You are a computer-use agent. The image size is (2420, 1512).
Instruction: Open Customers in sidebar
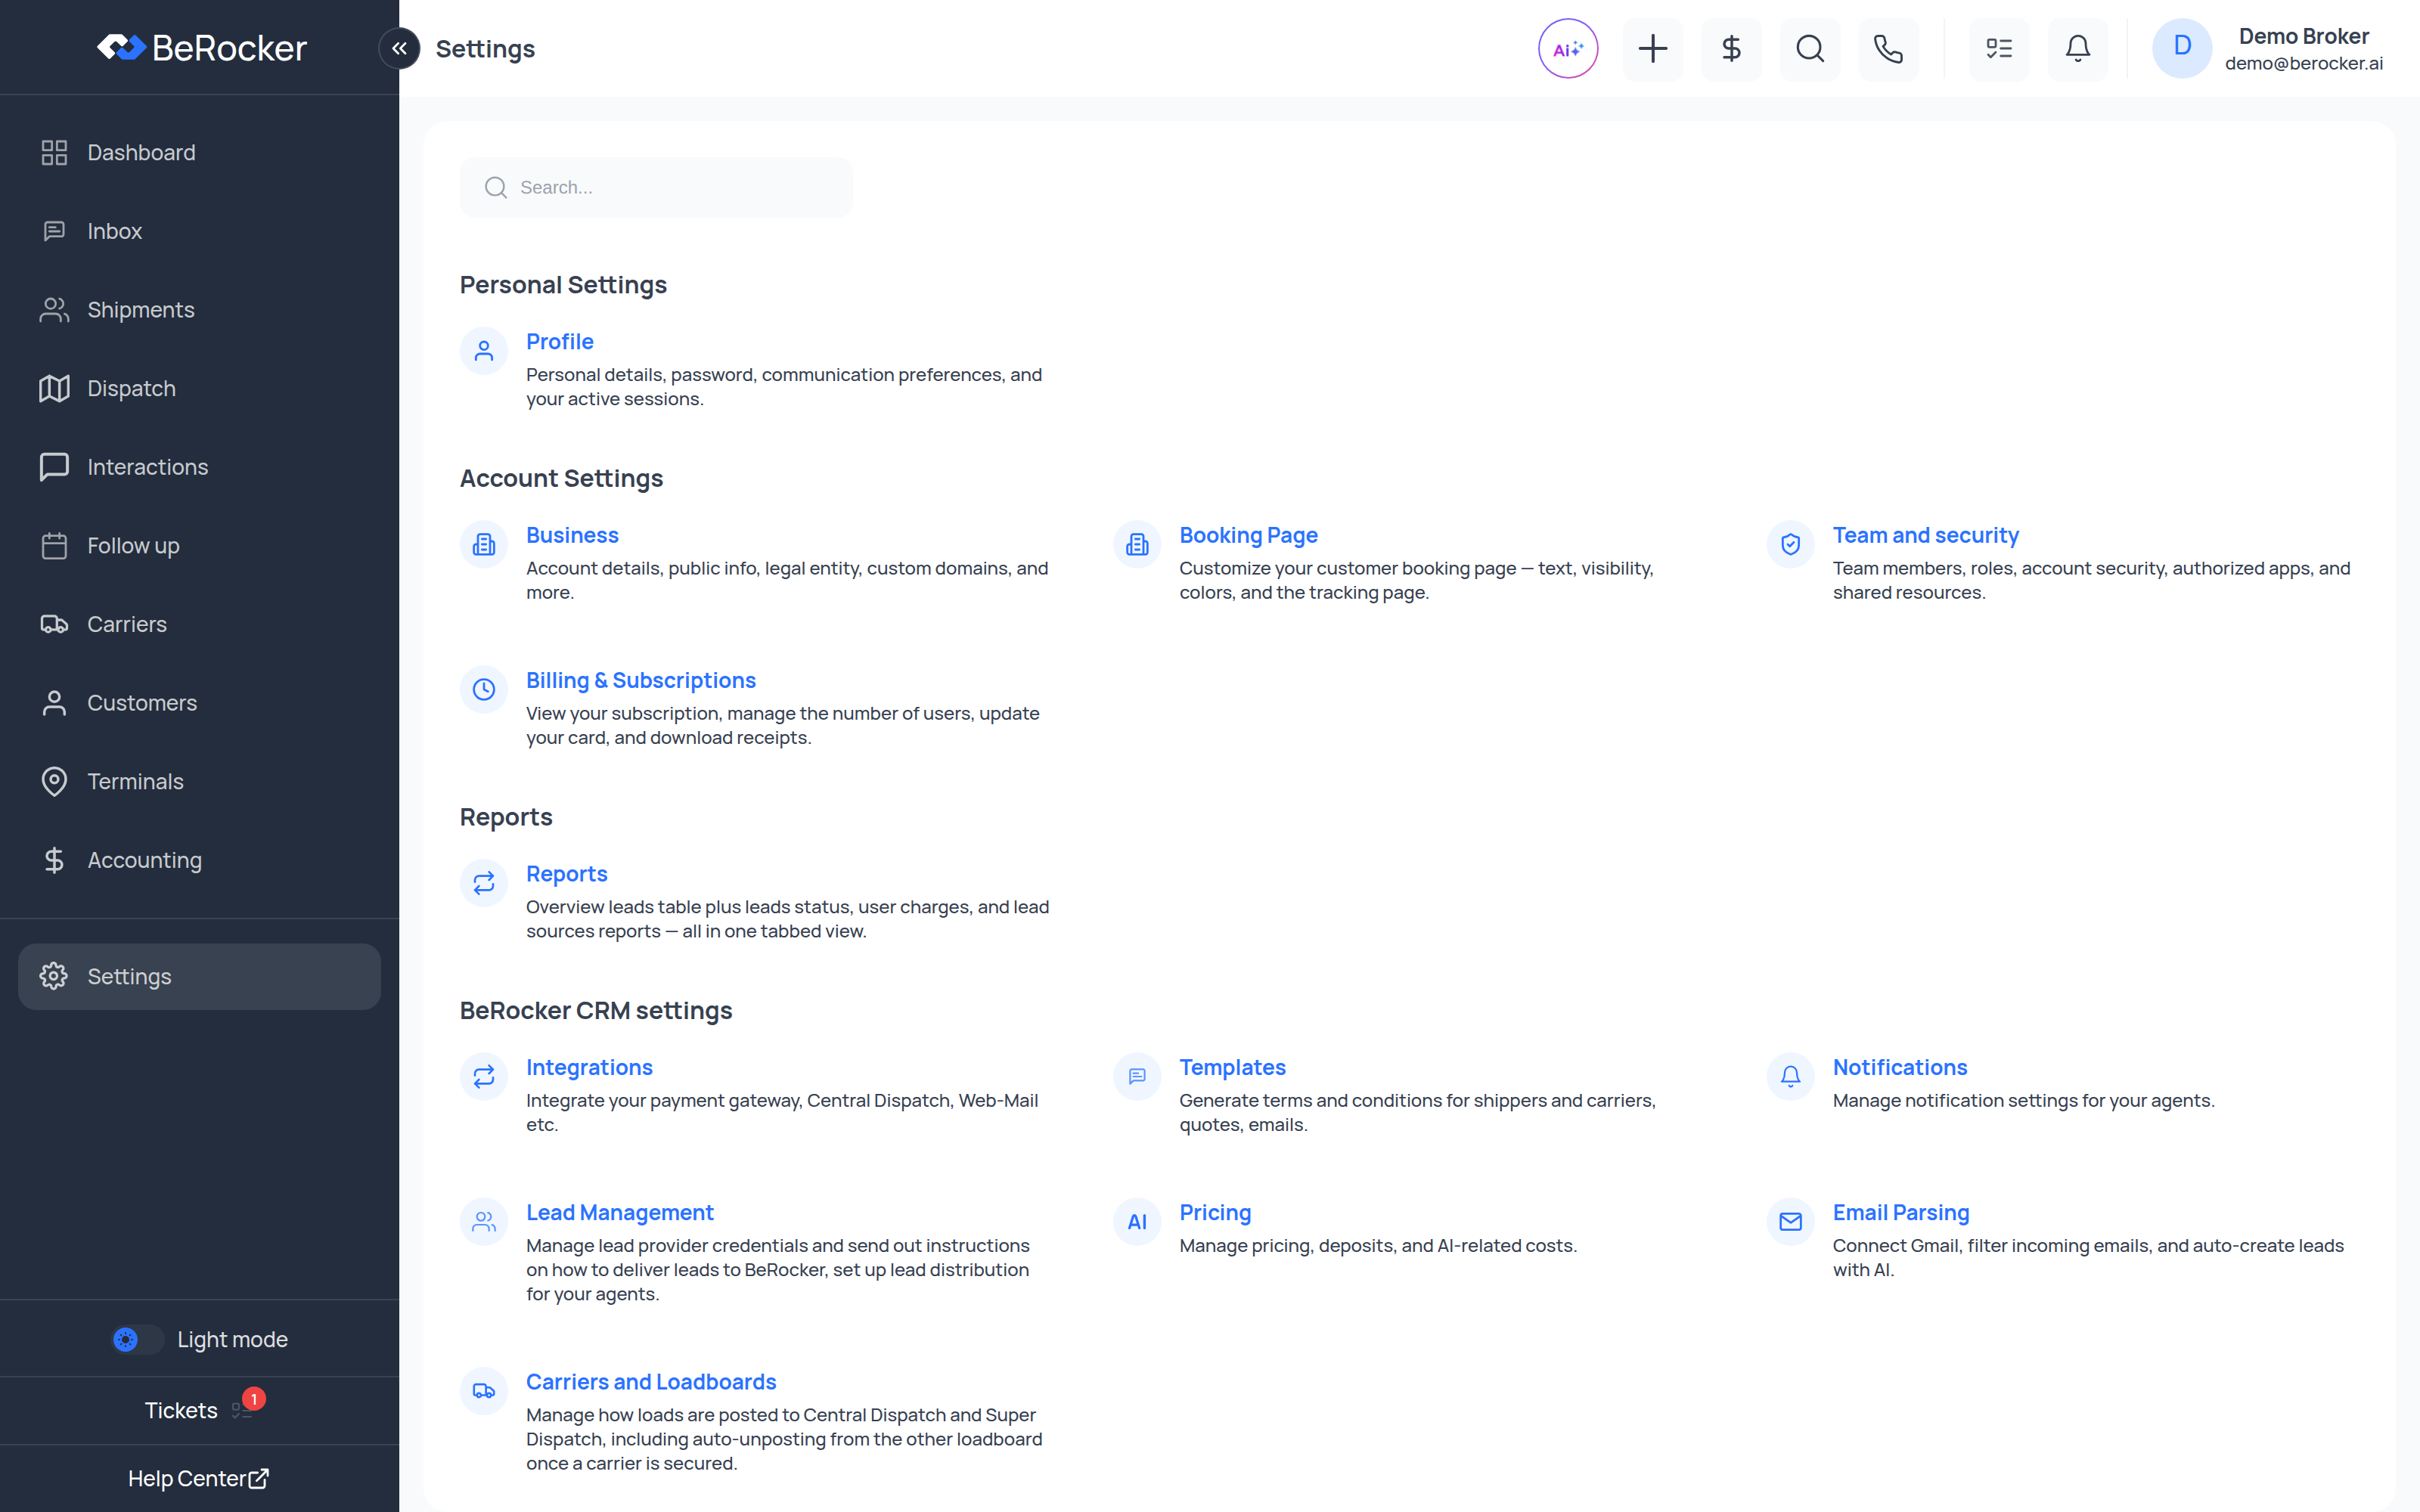click(x=200, y=703)
